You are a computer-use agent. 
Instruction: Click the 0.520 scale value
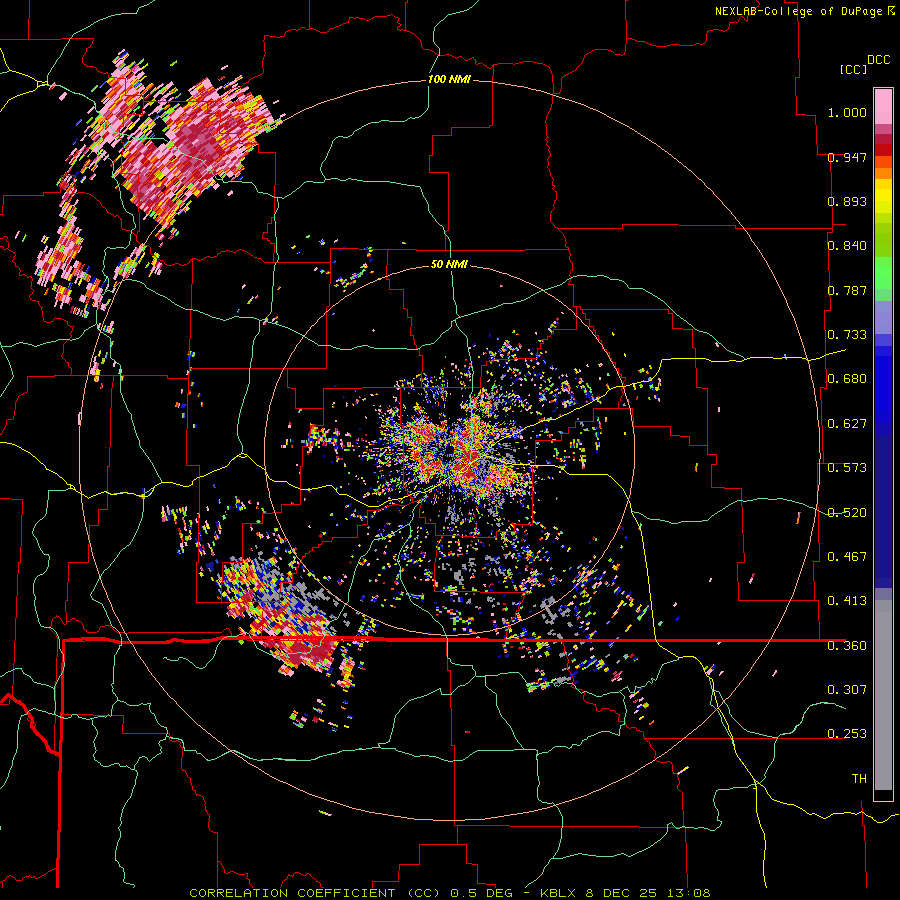click(x=847, y=513)
